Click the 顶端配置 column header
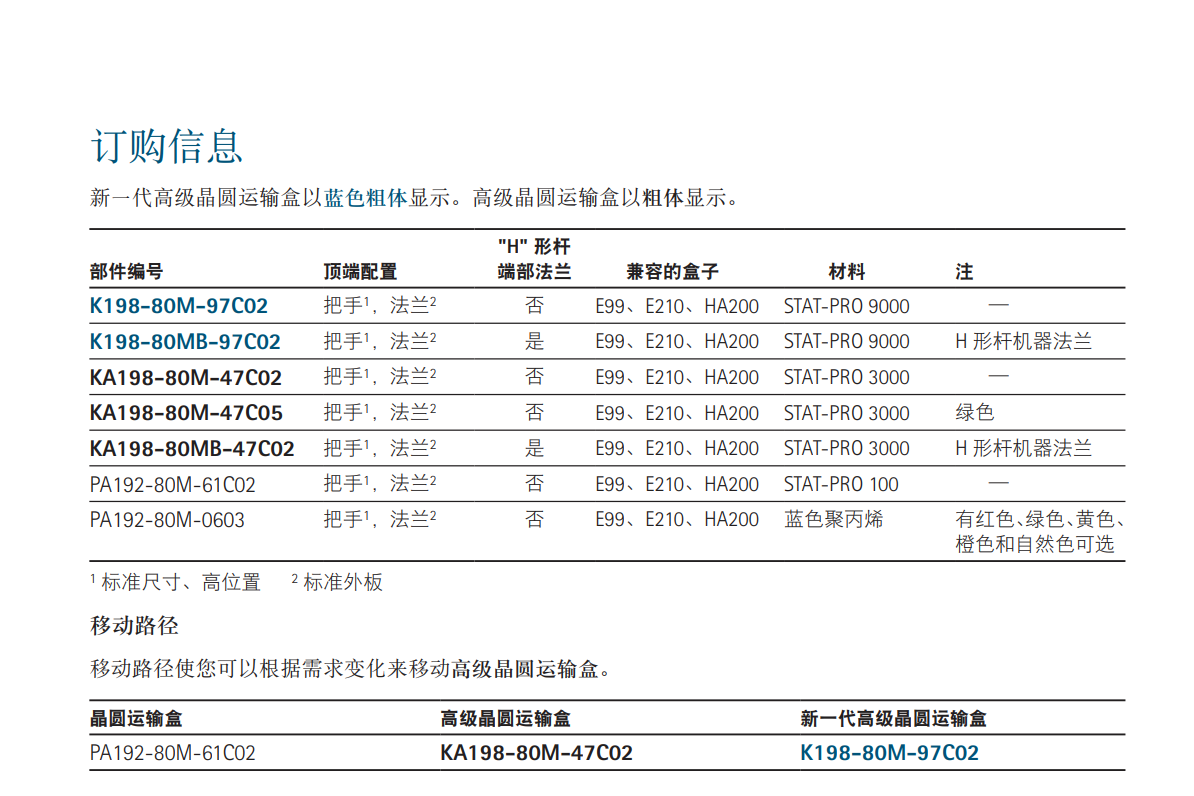1194x796 pixels. click(360, 271)
